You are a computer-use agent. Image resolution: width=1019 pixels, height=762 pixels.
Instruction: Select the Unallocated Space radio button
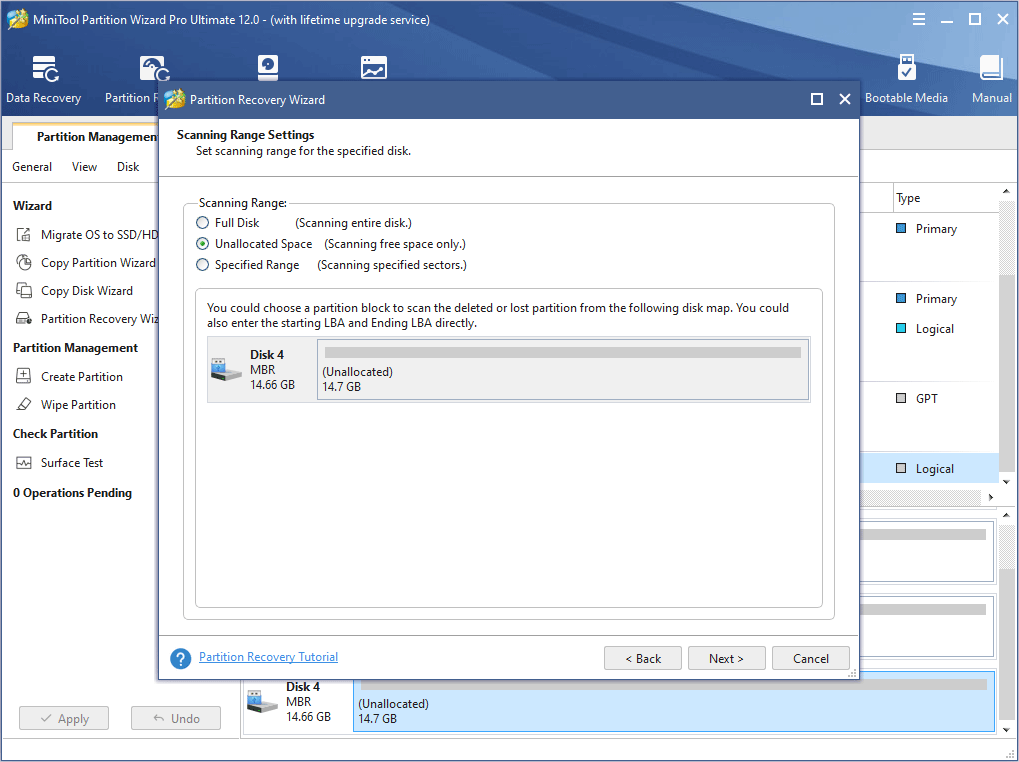coord(203,244)
